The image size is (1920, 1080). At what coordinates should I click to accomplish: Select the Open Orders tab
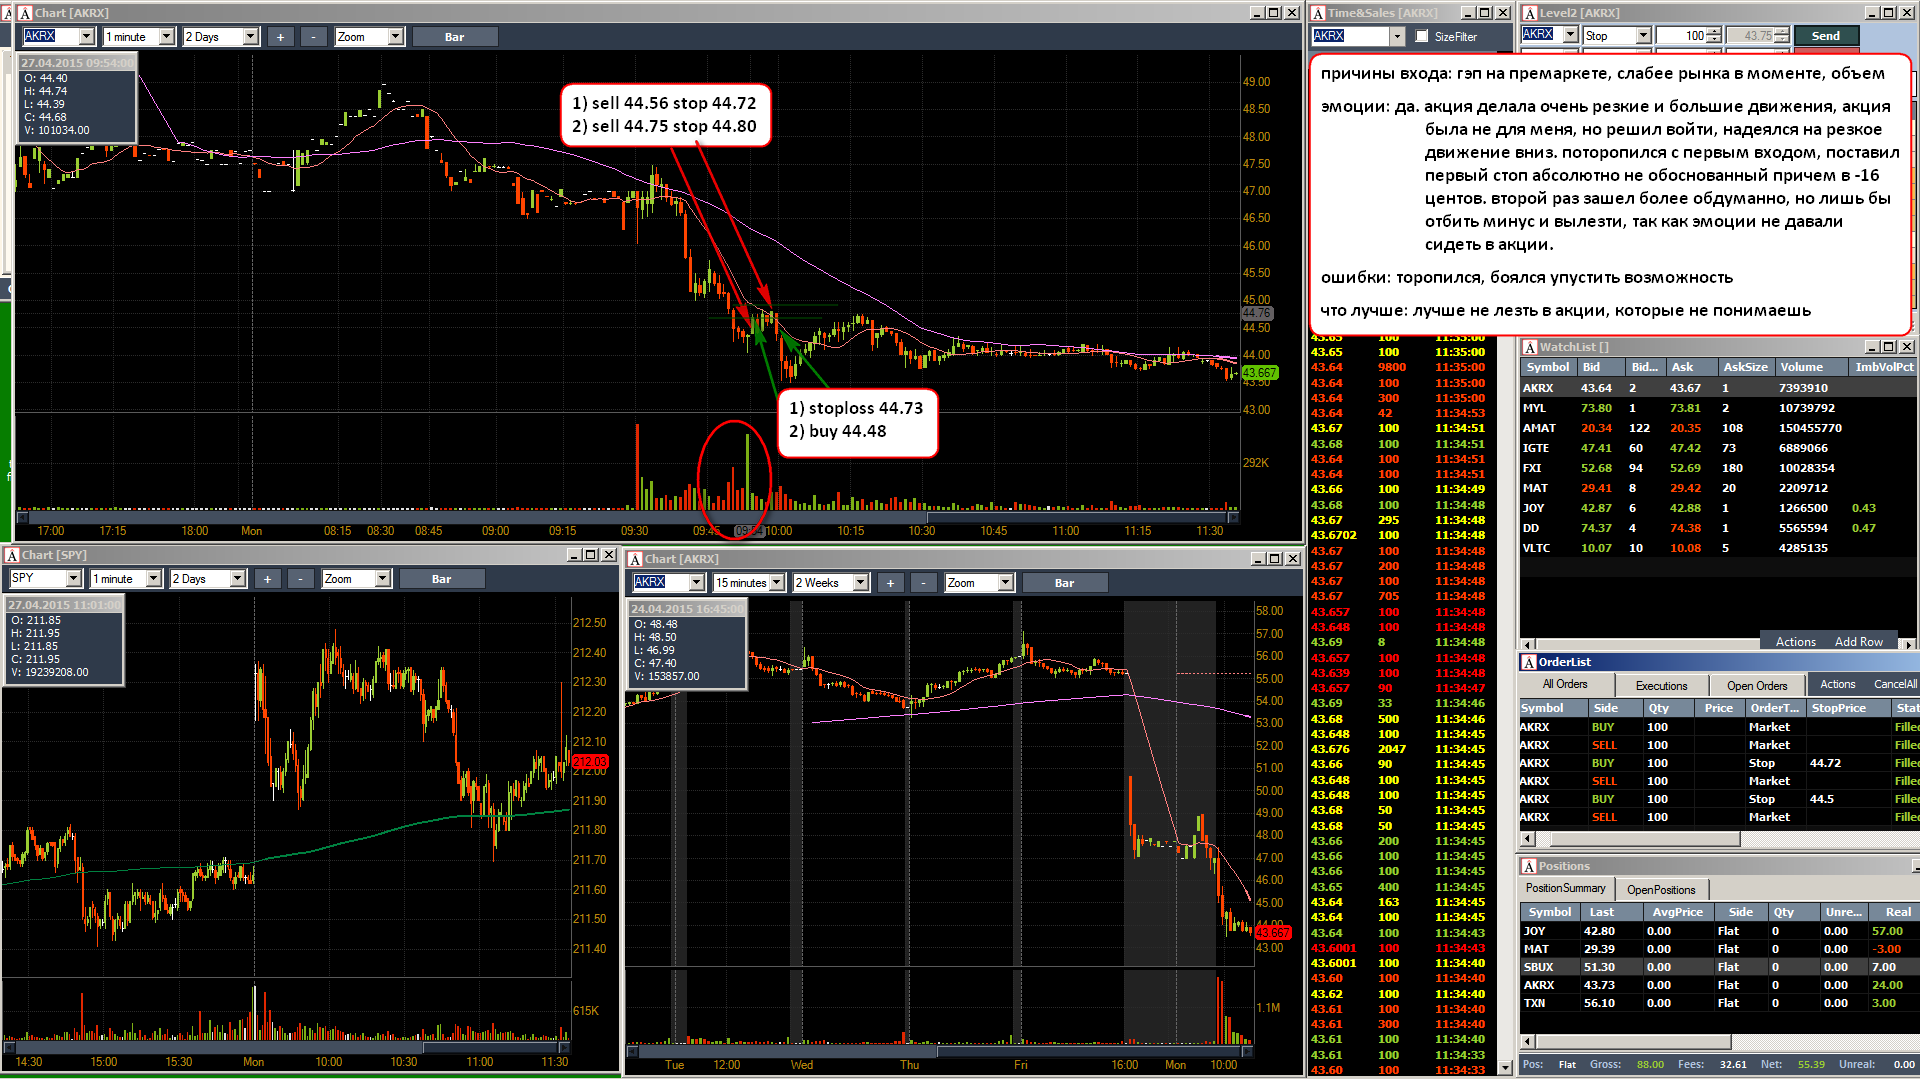click(x=1757, y=685)
